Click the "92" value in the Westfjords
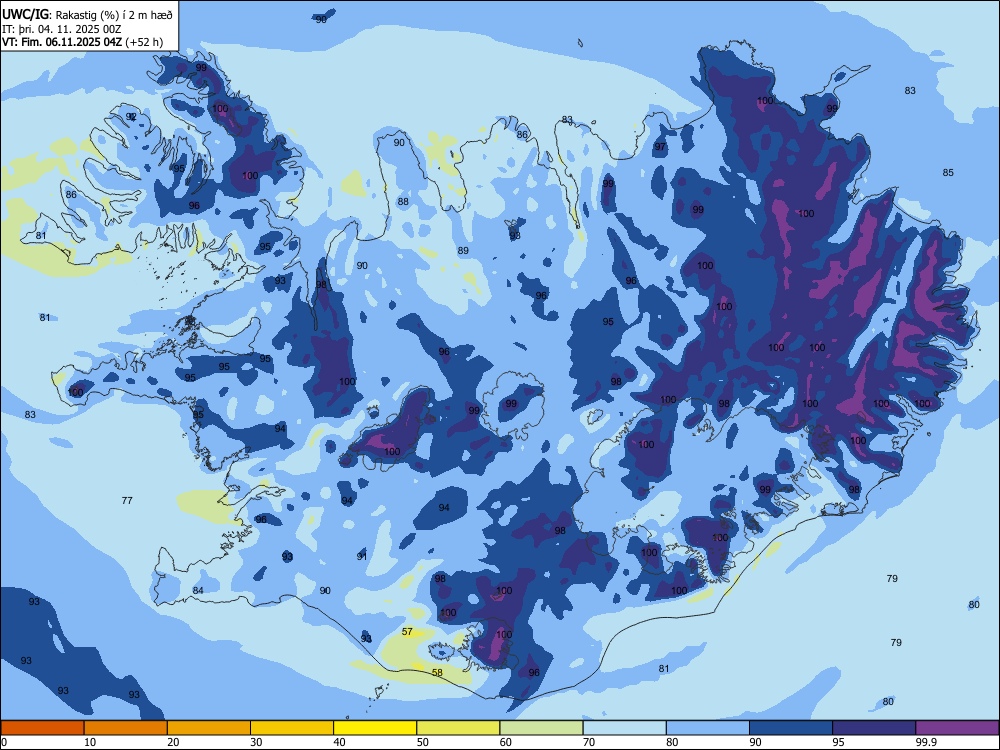Image resolution: width=1000 pixels, height=750 pixels. click(131, 117)
